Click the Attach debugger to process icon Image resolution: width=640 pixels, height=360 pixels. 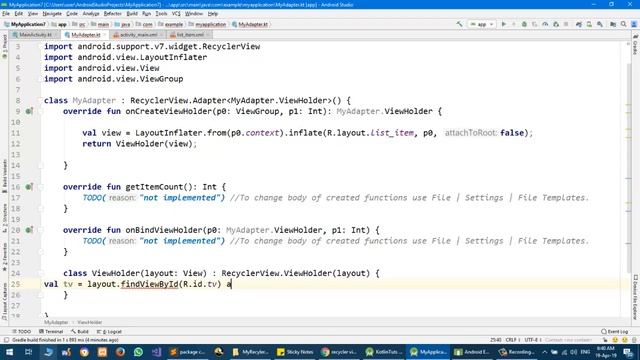click(556, 24)
